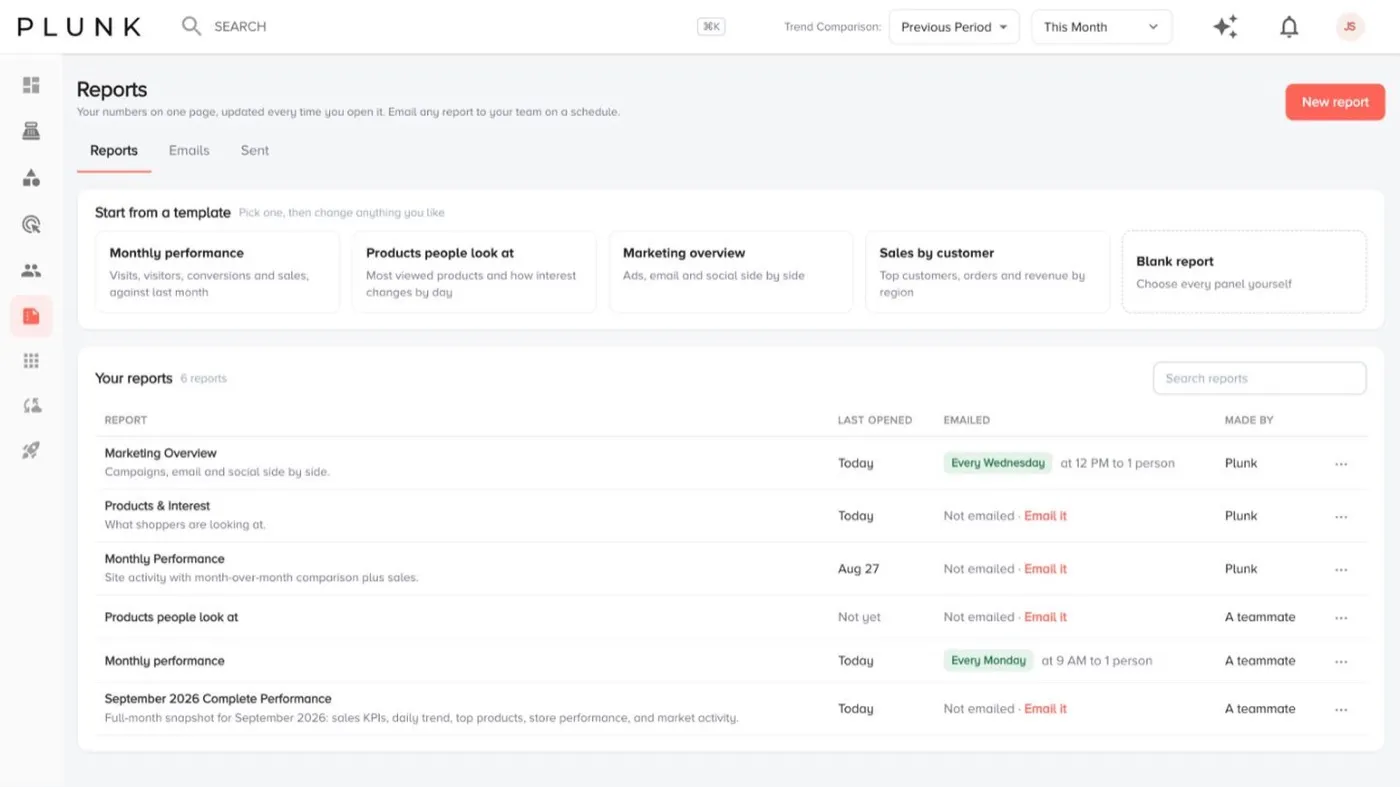Click Email it for Monthly Performance Aug 27 row

(x=1045, y=569)
